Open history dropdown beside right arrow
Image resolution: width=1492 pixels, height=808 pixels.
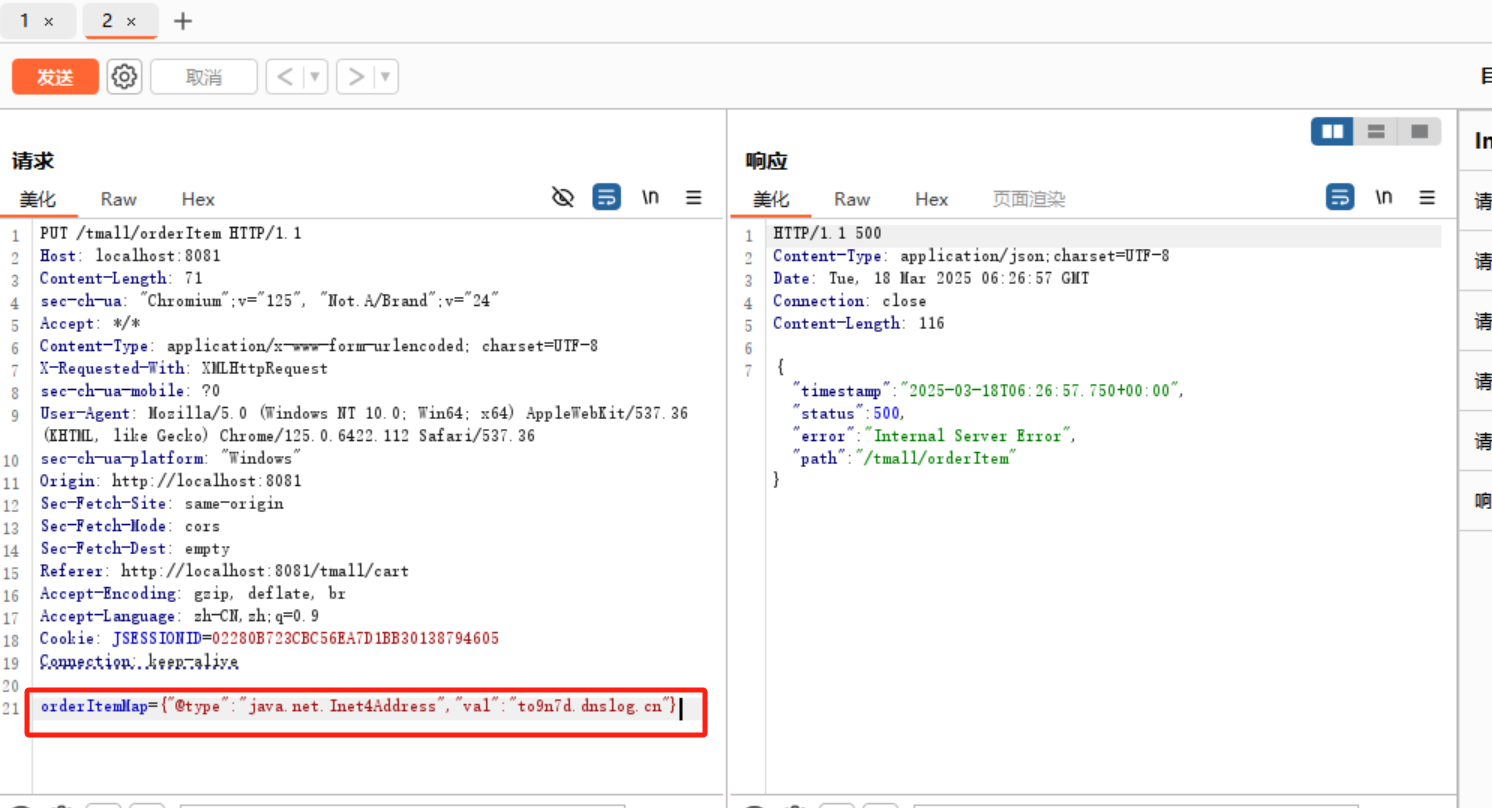tap(386, 77)
